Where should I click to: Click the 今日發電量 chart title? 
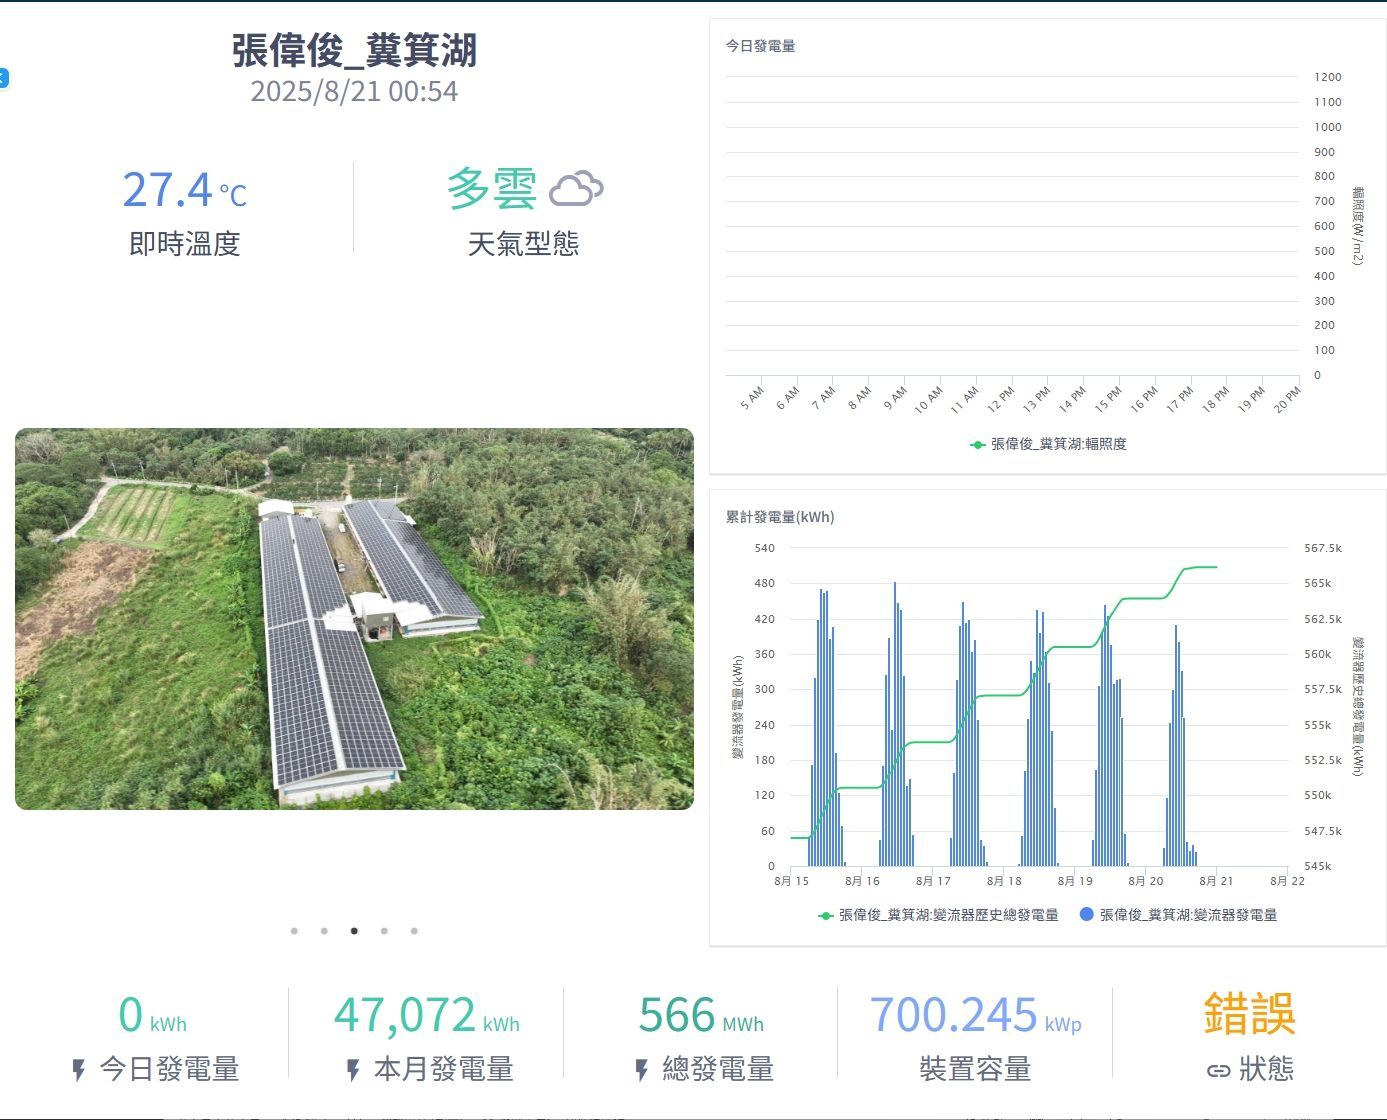click(761, 46)
